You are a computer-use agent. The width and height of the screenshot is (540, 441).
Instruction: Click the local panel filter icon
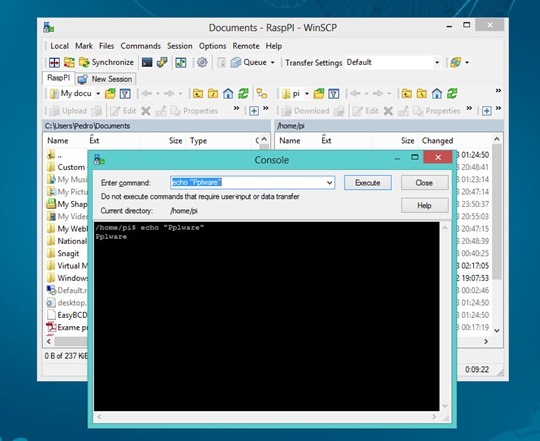pos(125,94)
